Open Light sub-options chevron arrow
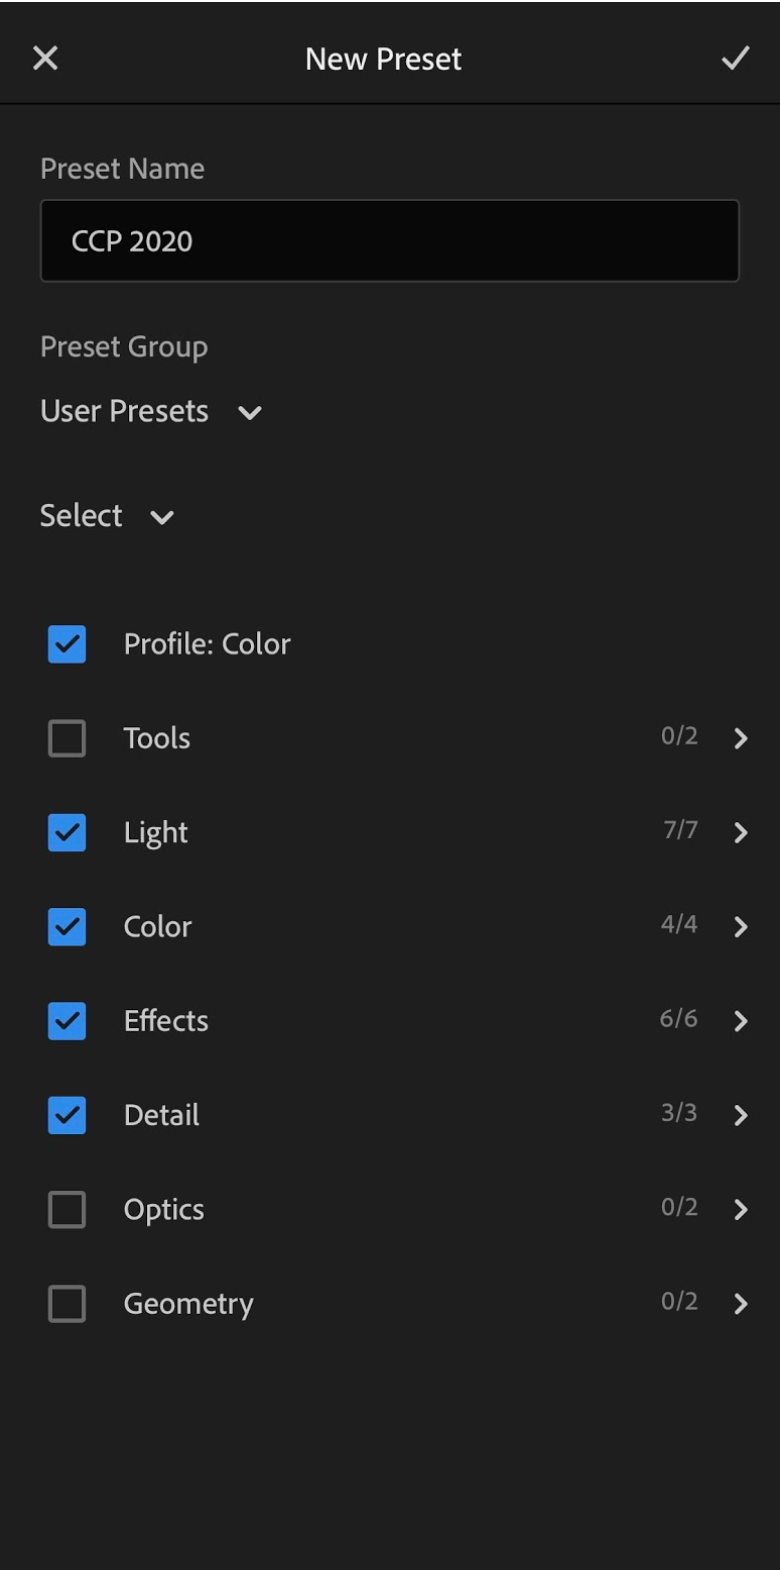 [741, 832]
